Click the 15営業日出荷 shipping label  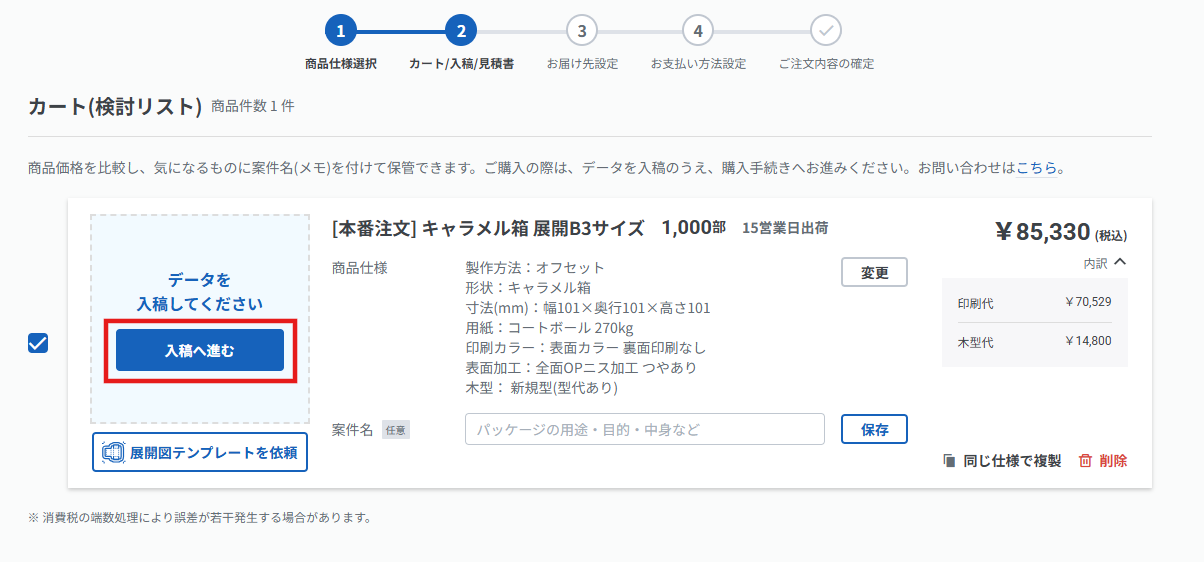[785, 228]
